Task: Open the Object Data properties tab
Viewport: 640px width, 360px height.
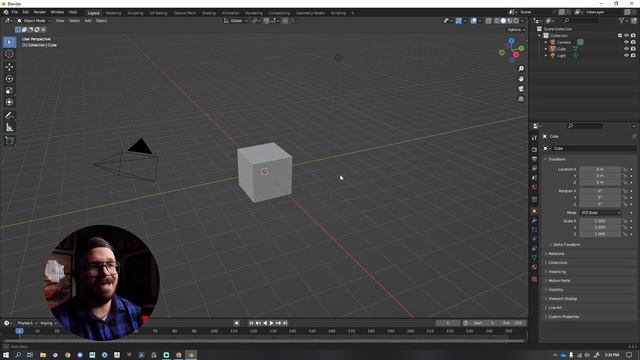Action: (x=534, y=258)
